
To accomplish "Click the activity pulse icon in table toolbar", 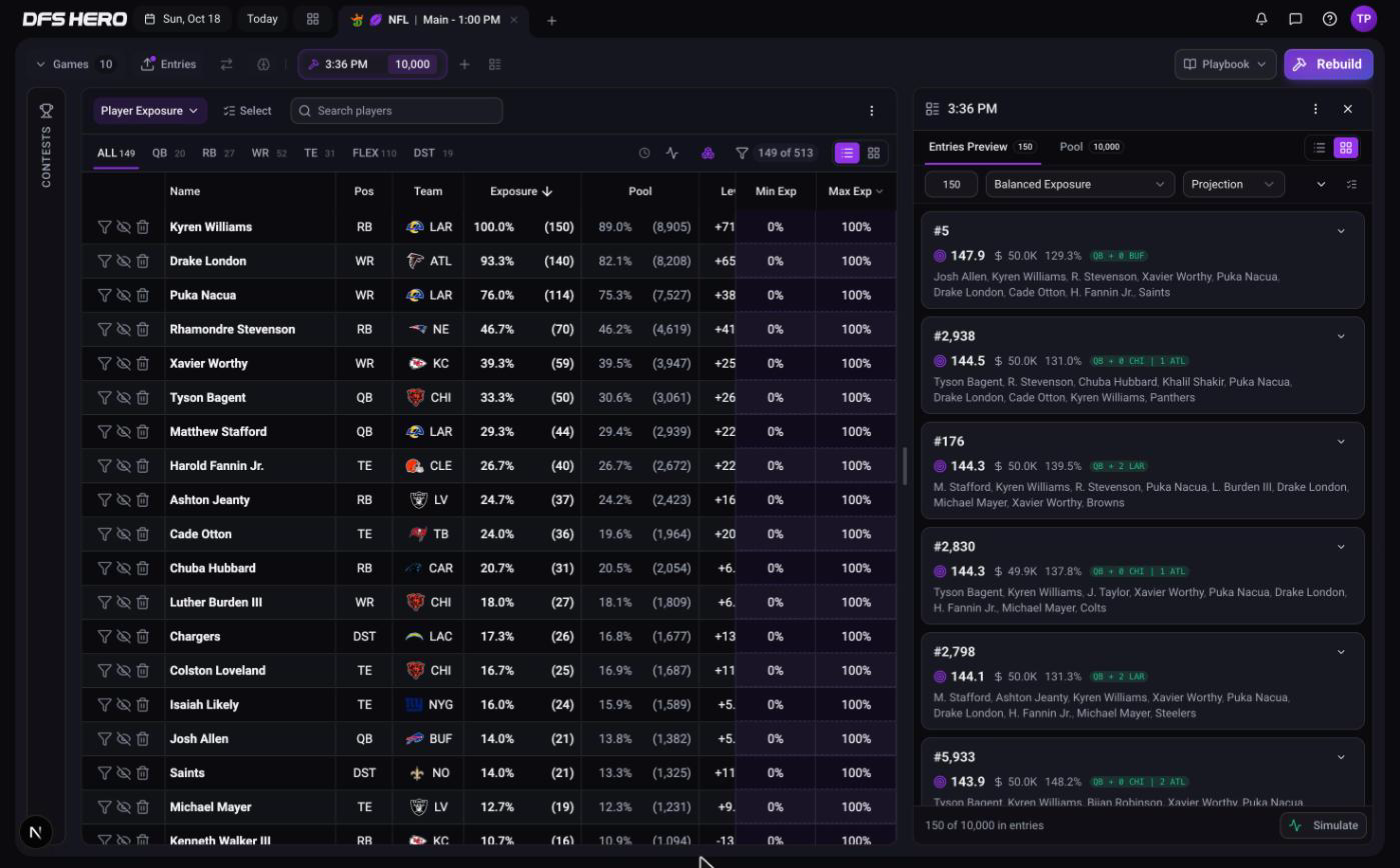I will (672, 153).
